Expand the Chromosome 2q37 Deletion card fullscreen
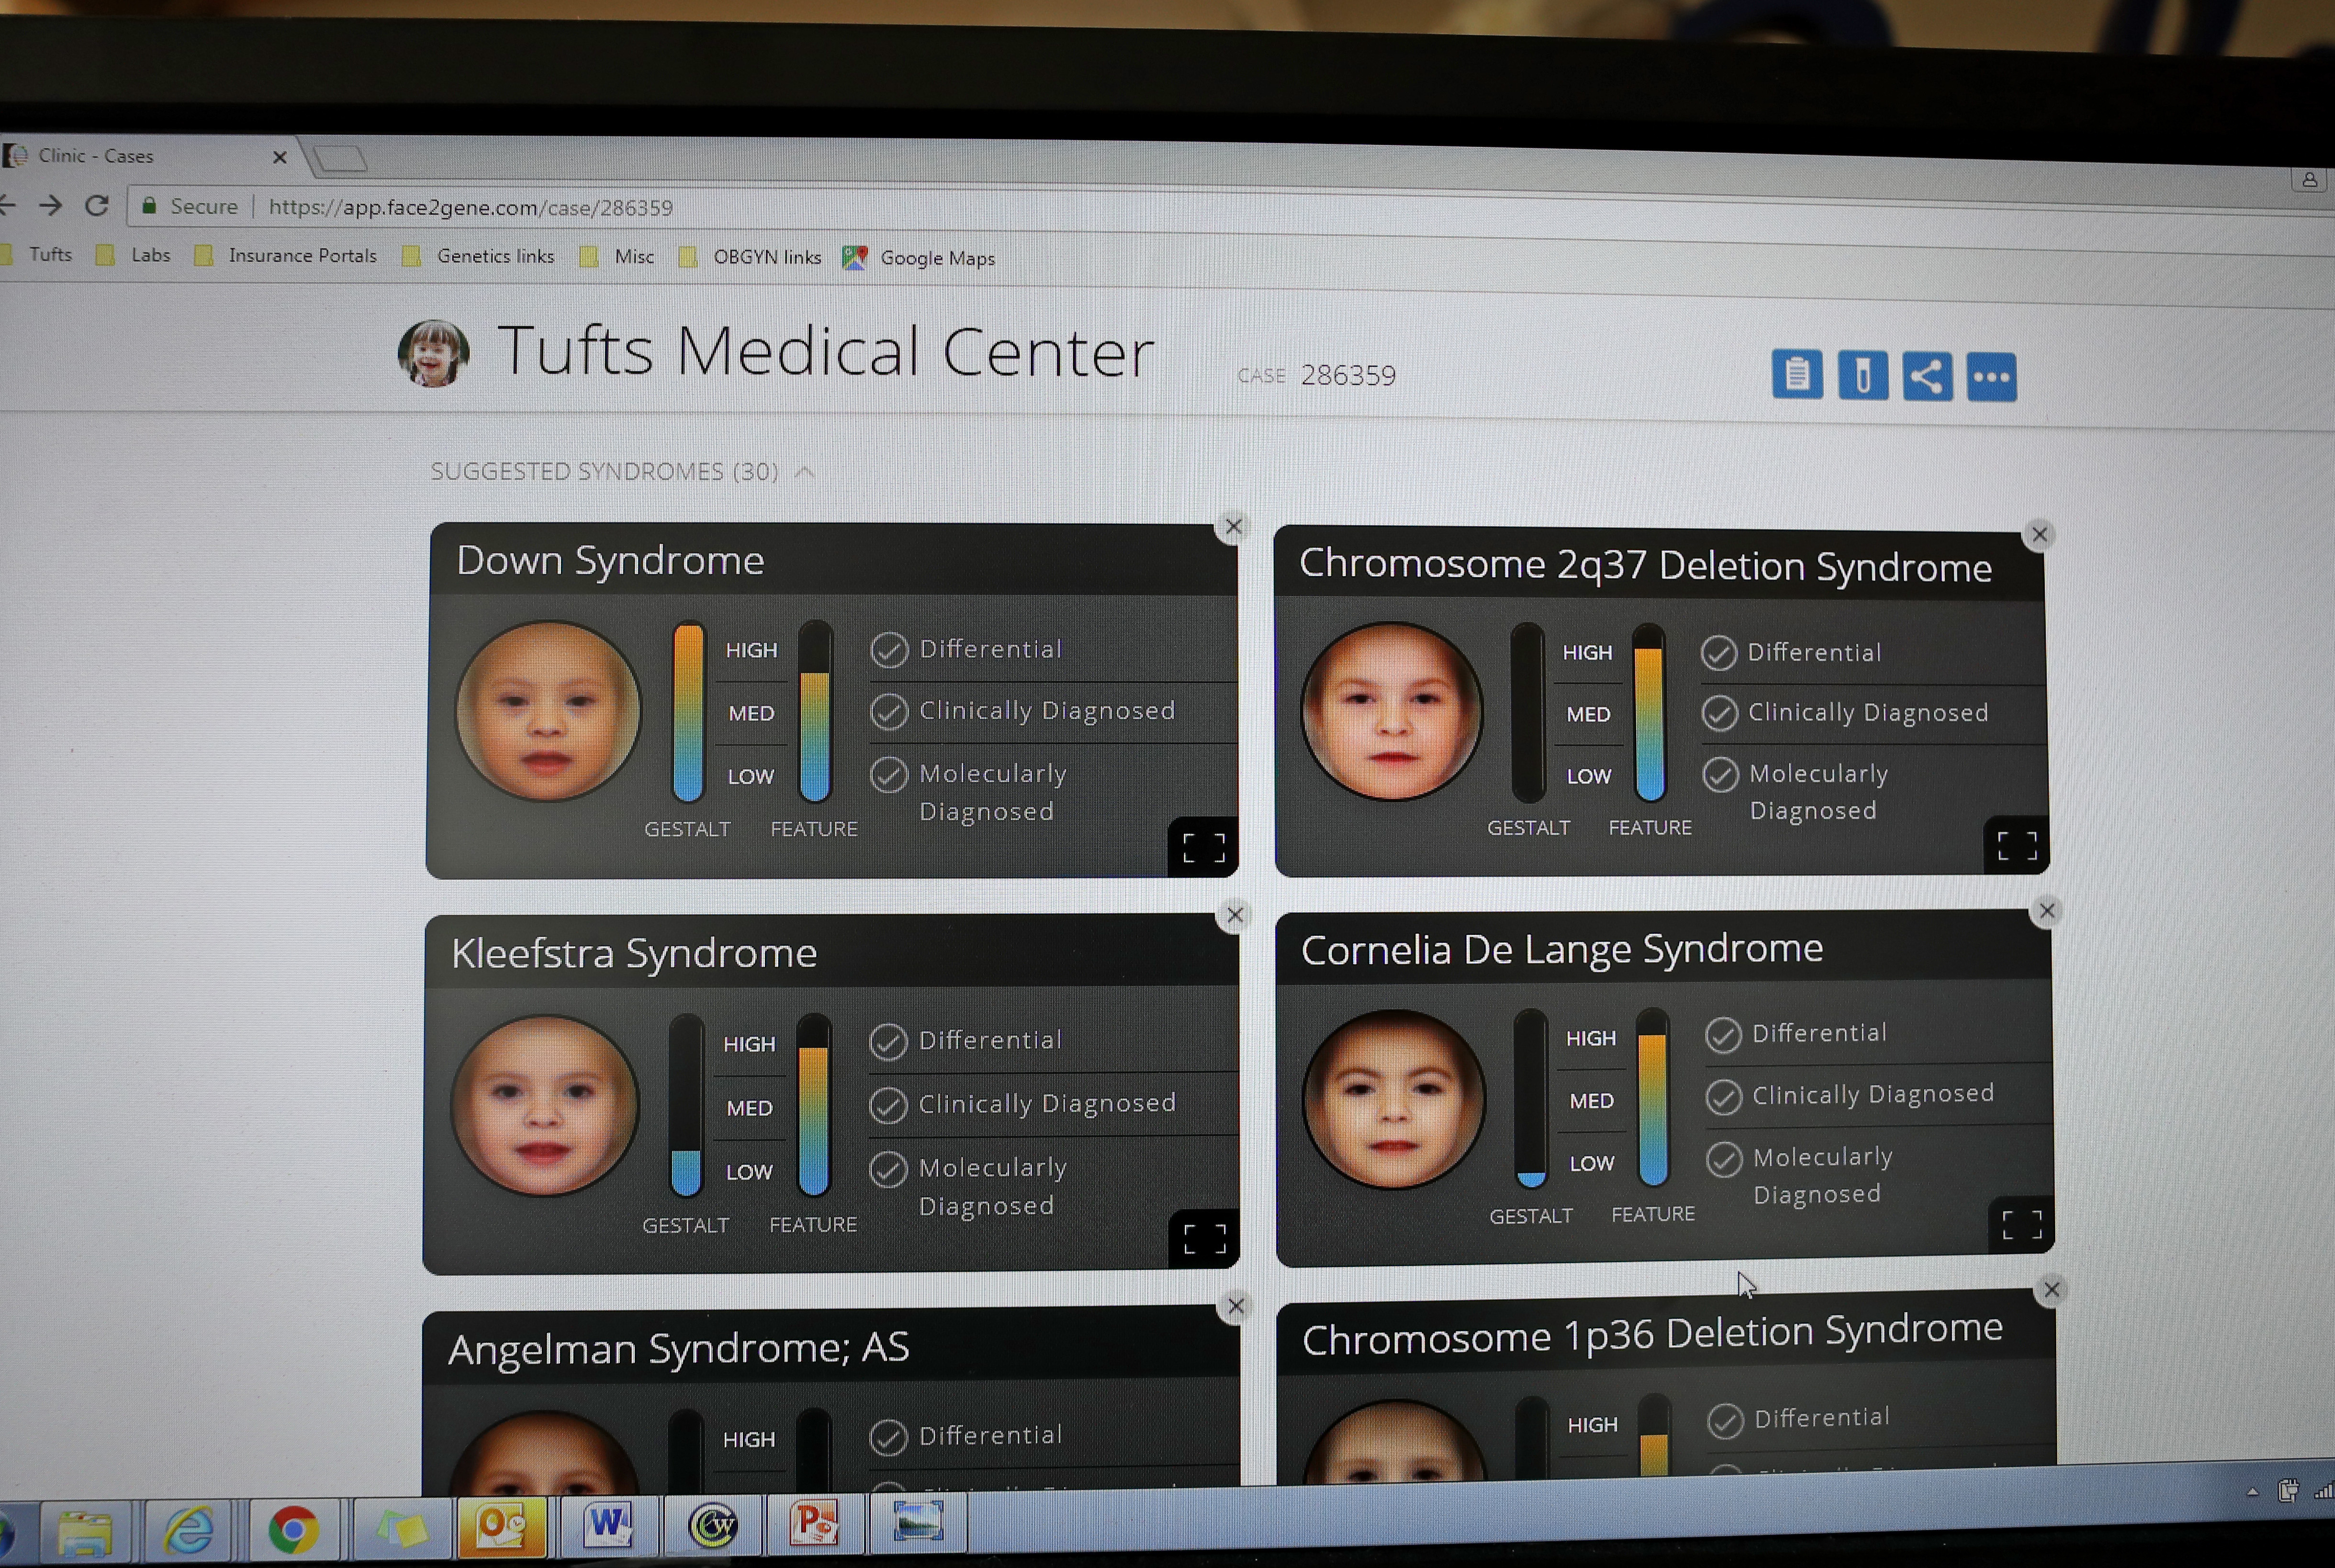This screenshot has width=2335, height=1568. [2016, 846]
